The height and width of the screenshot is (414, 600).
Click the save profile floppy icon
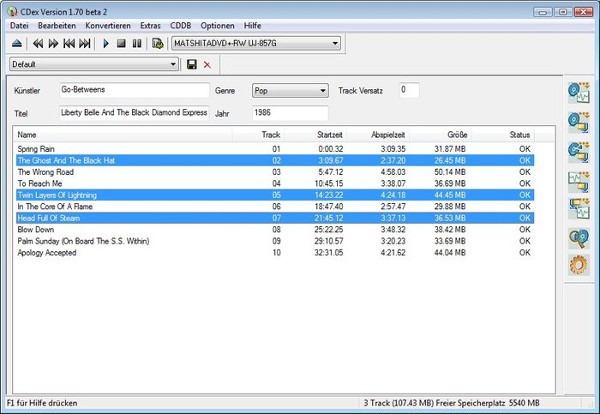(x=192, y=64)
